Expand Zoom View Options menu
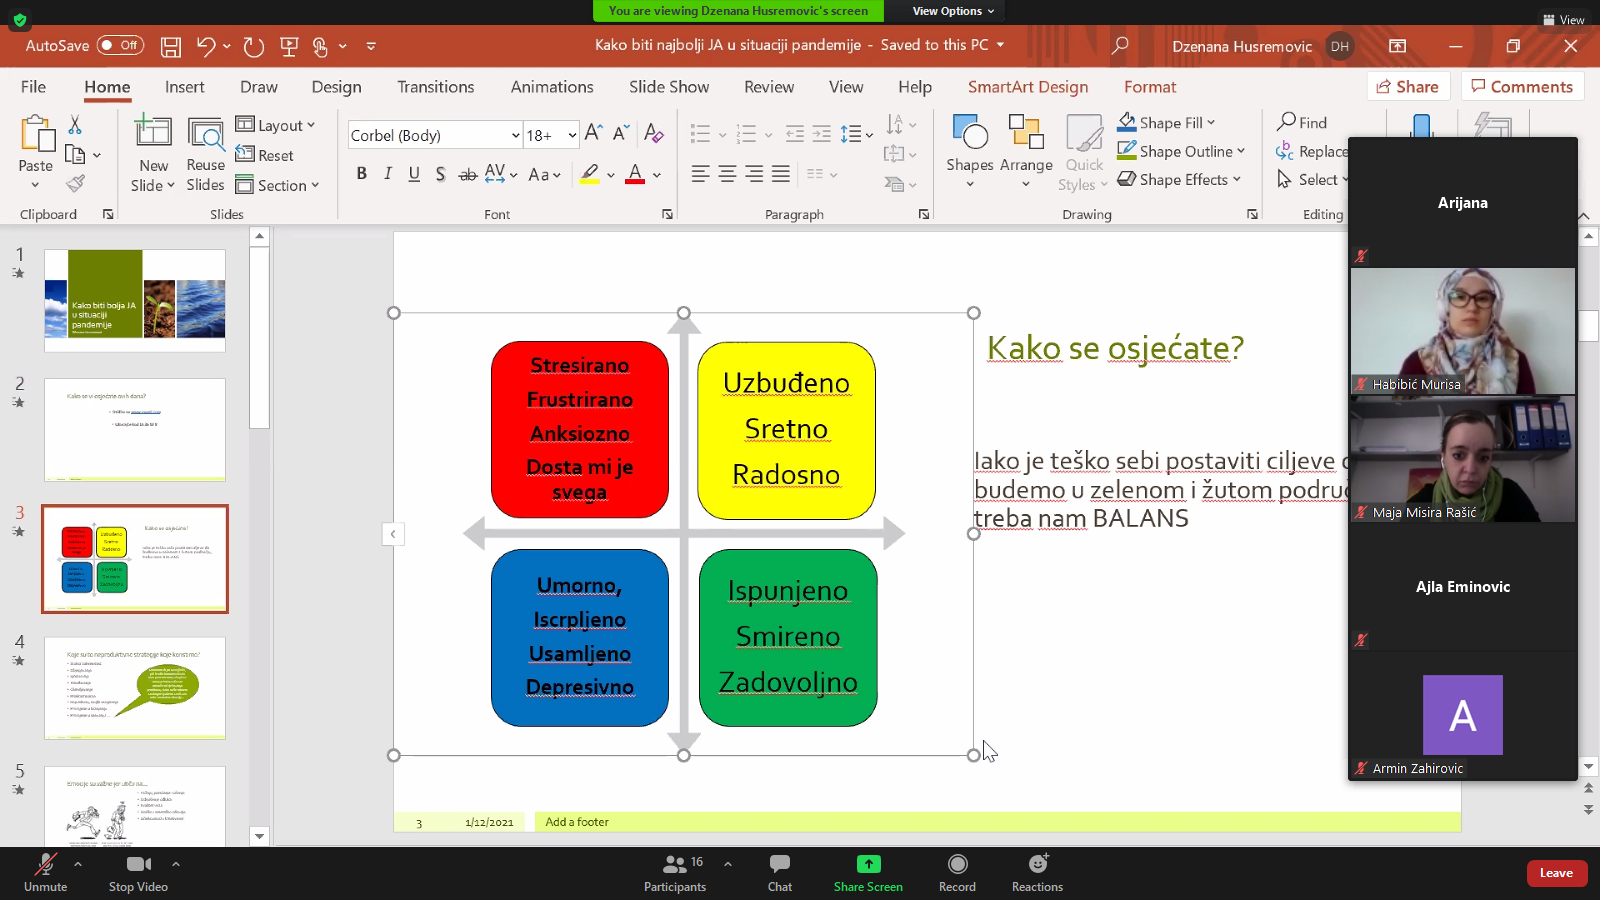 [x=953, y=11]
